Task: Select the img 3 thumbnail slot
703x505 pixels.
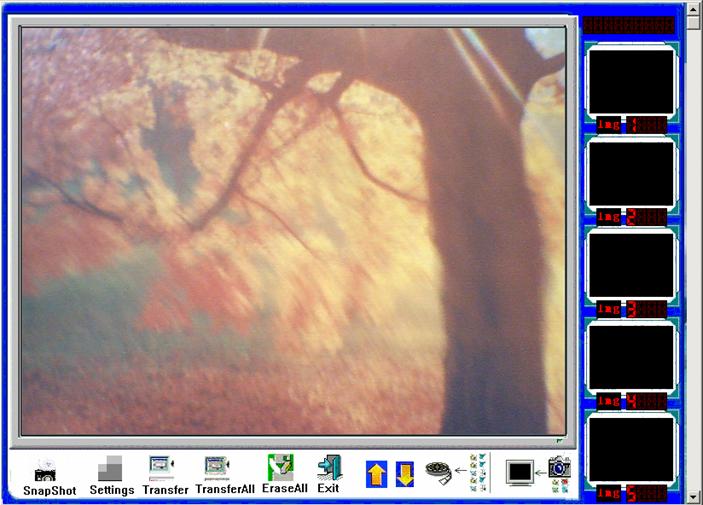Action: [x=631, y=266]
